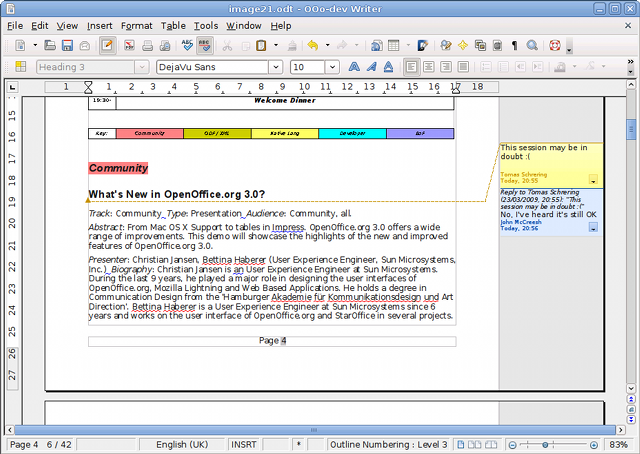Open the Table menu
Viewport: 640px width, 454px height.
point(173,25)
